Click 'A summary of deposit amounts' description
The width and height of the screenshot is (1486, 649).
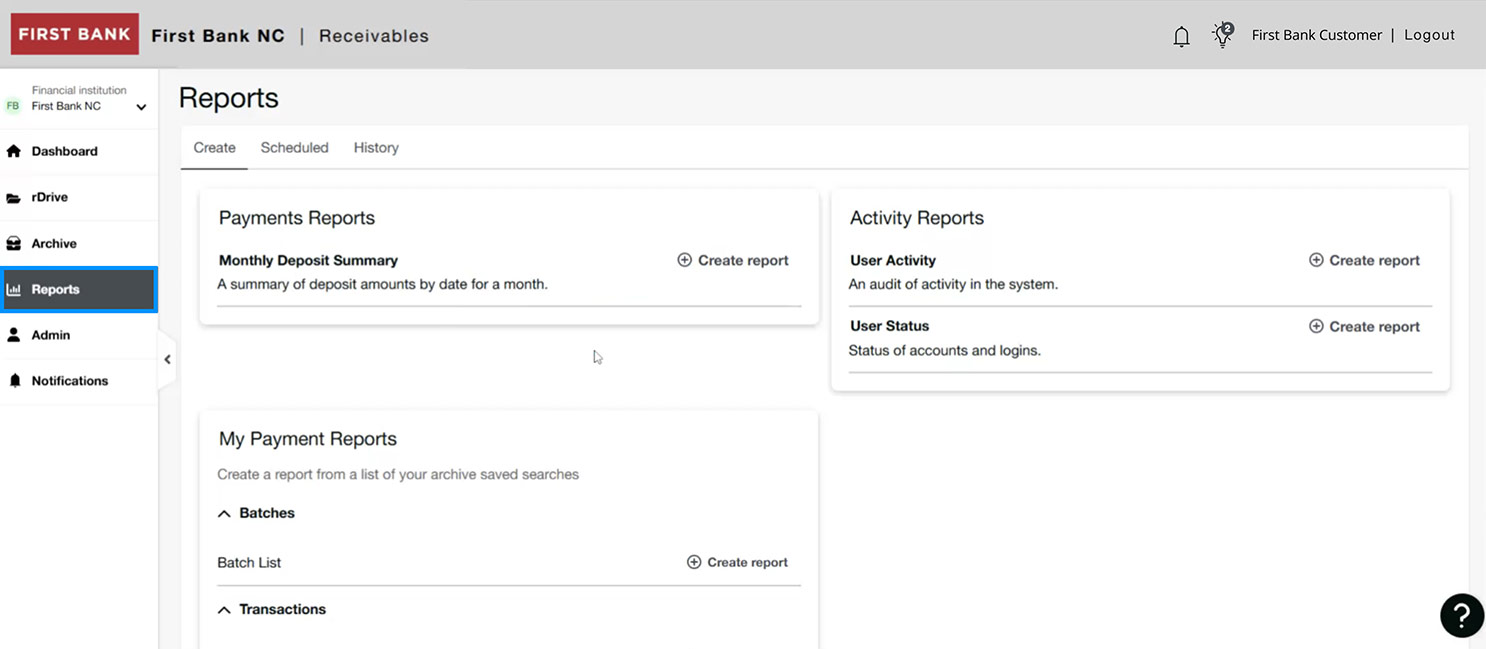click(382, 284)
